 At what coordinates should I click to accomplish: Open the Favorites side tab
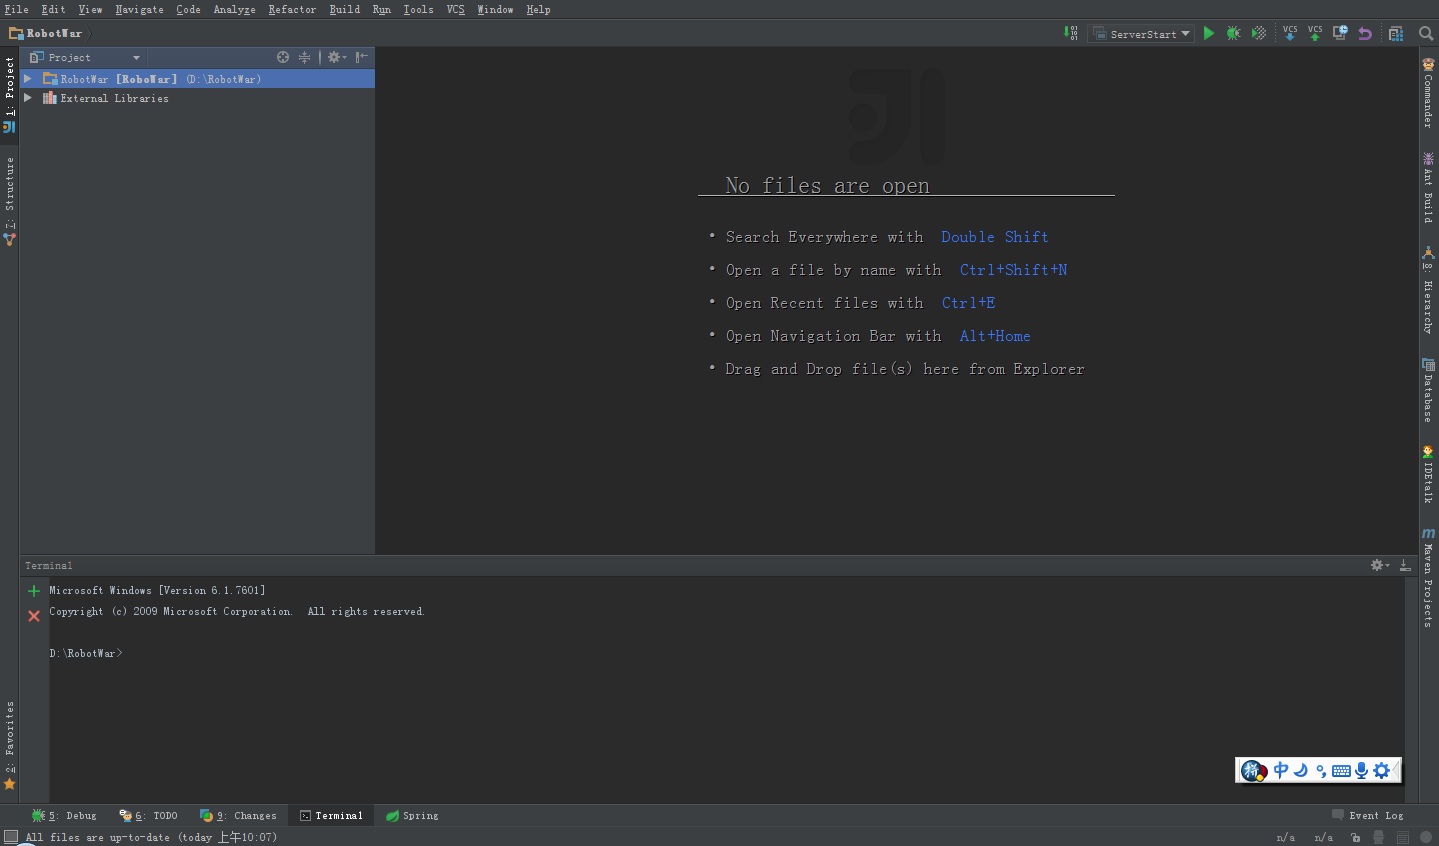(x=9, y=746)
